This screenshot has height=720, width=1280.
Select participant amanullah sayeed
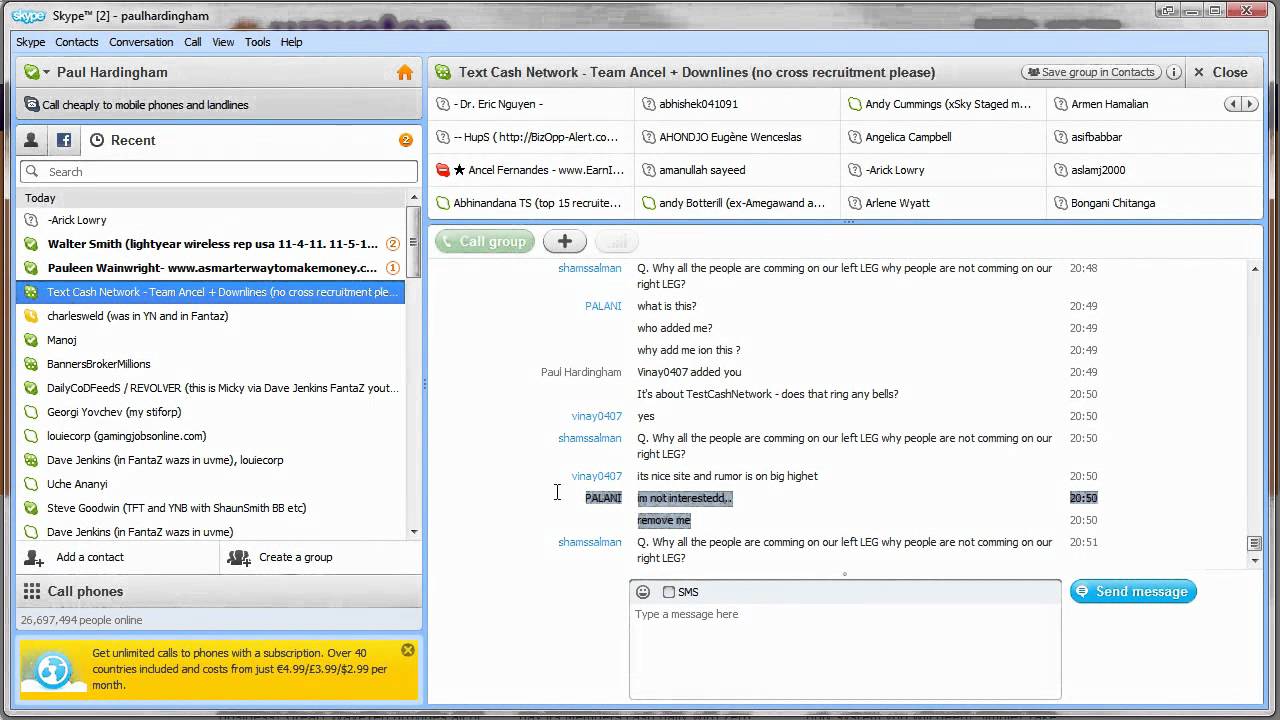(737, 170)
